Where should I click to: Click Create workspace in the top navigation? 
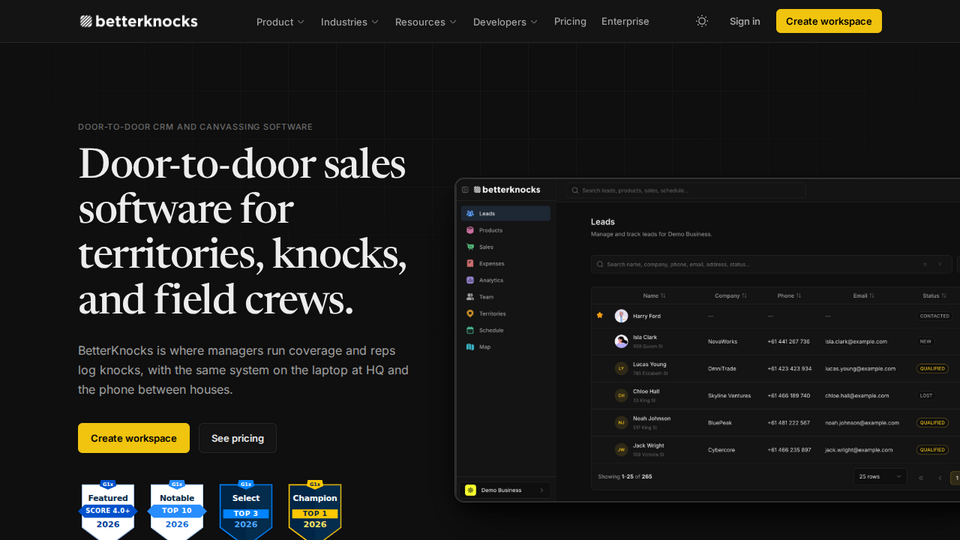pyautogui.click(x=828, y=21)
